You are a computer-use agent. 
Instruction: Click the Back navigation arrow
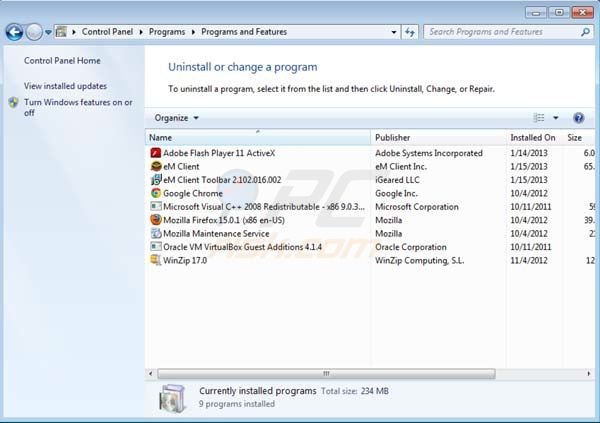[x=14, y=32]
